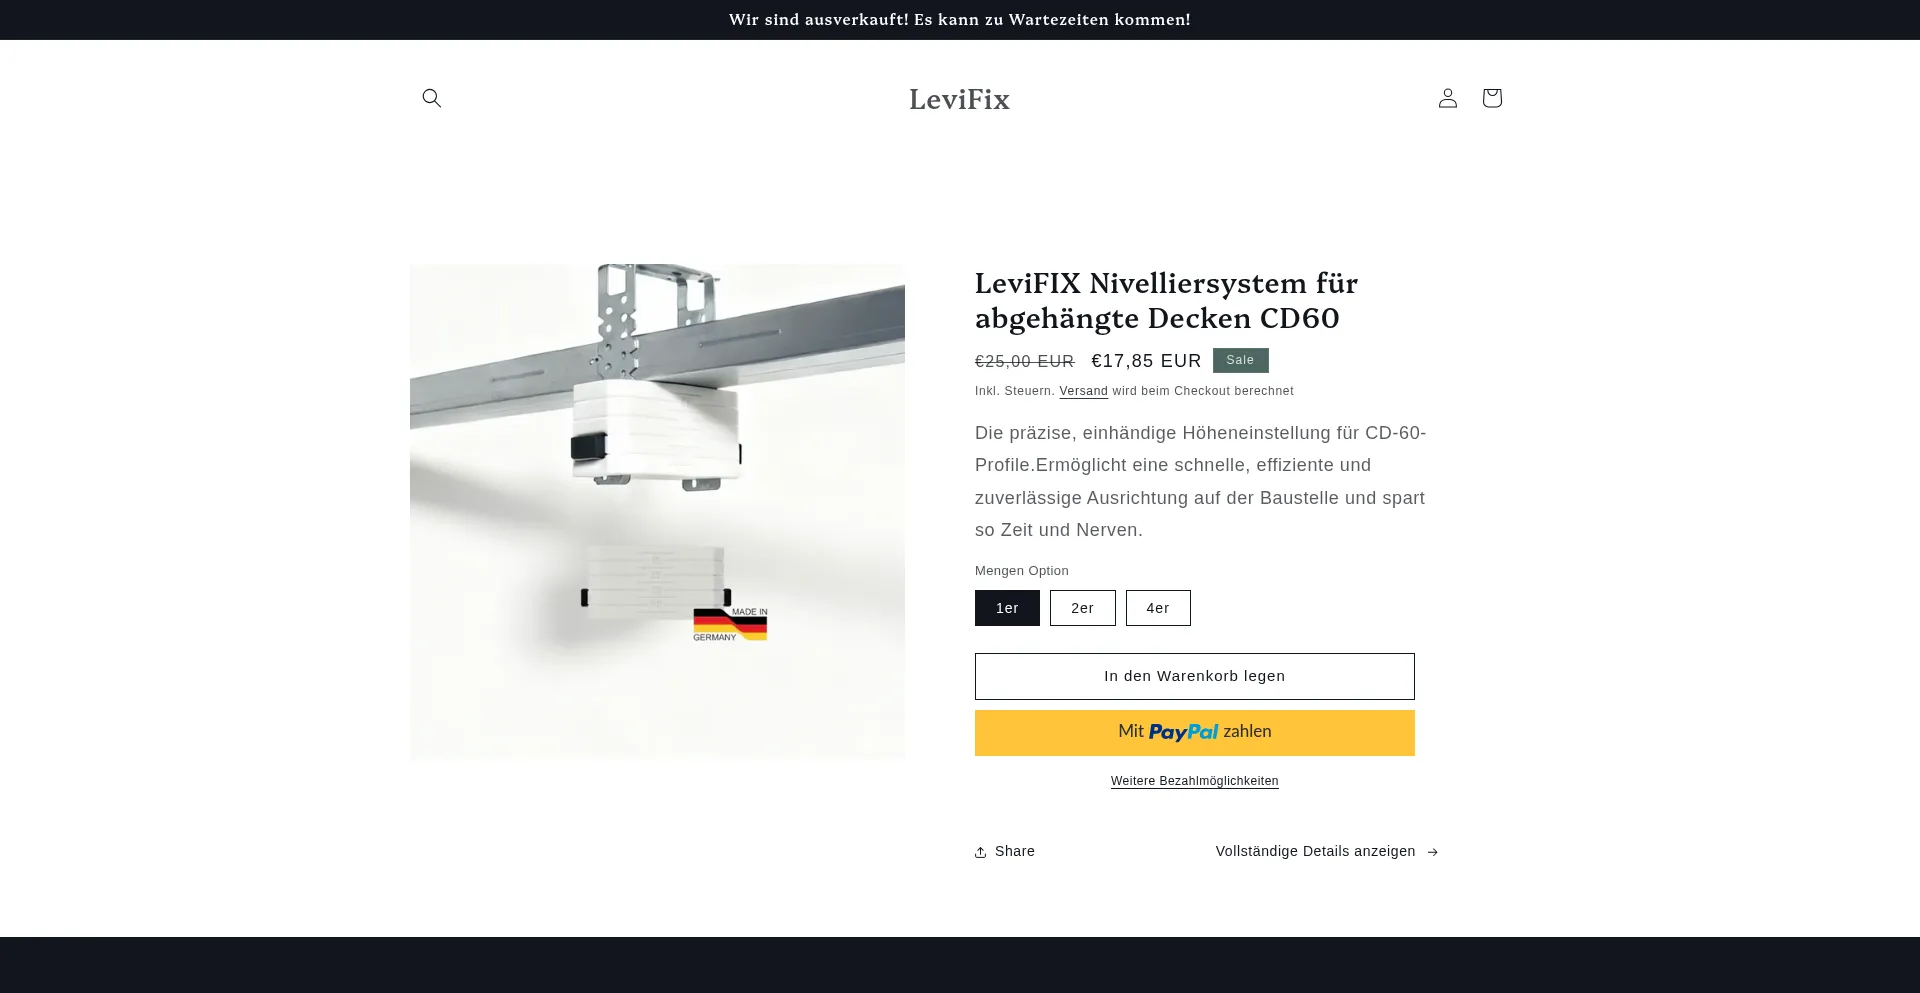Open the product image of leveling system
Viewport: 1920px width, 993px height.
(x=657, y=511)
